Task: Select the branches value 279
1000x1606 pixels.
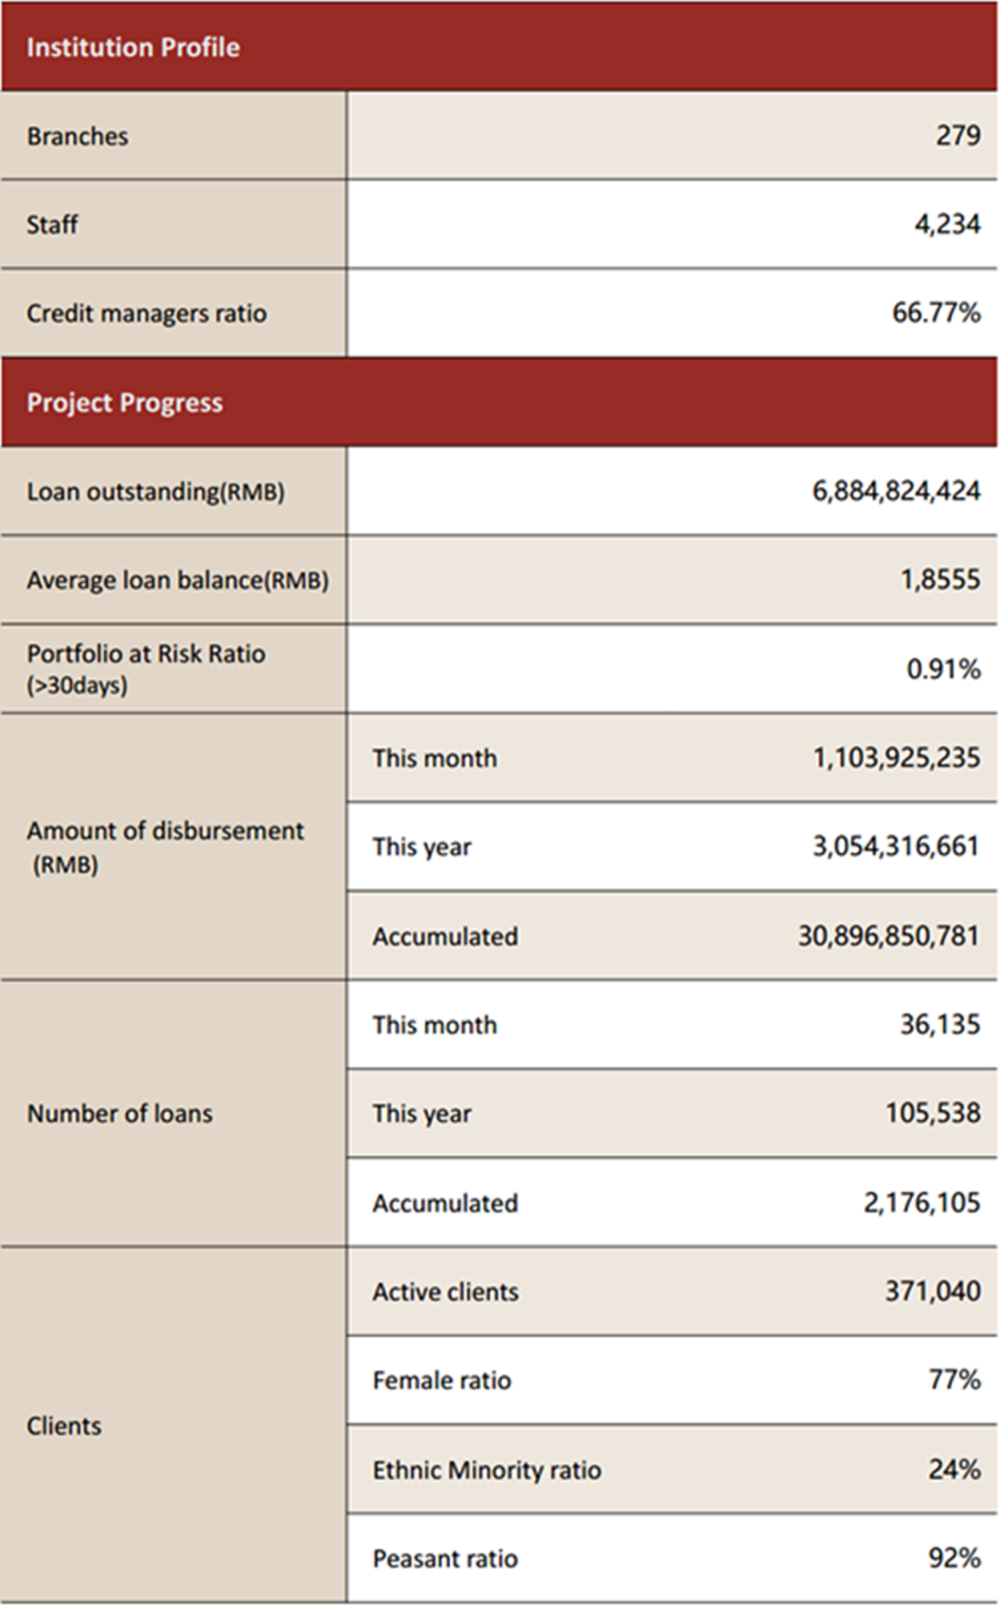Action: click(x=957, y=136)
